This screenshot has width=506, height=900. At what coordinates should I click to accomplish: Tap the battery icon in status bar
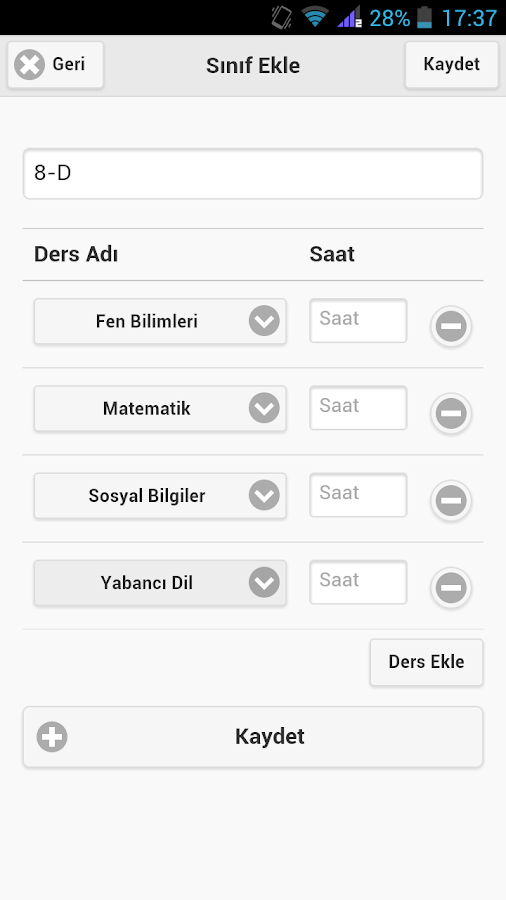pyautogui.click(x=425, y=17)
